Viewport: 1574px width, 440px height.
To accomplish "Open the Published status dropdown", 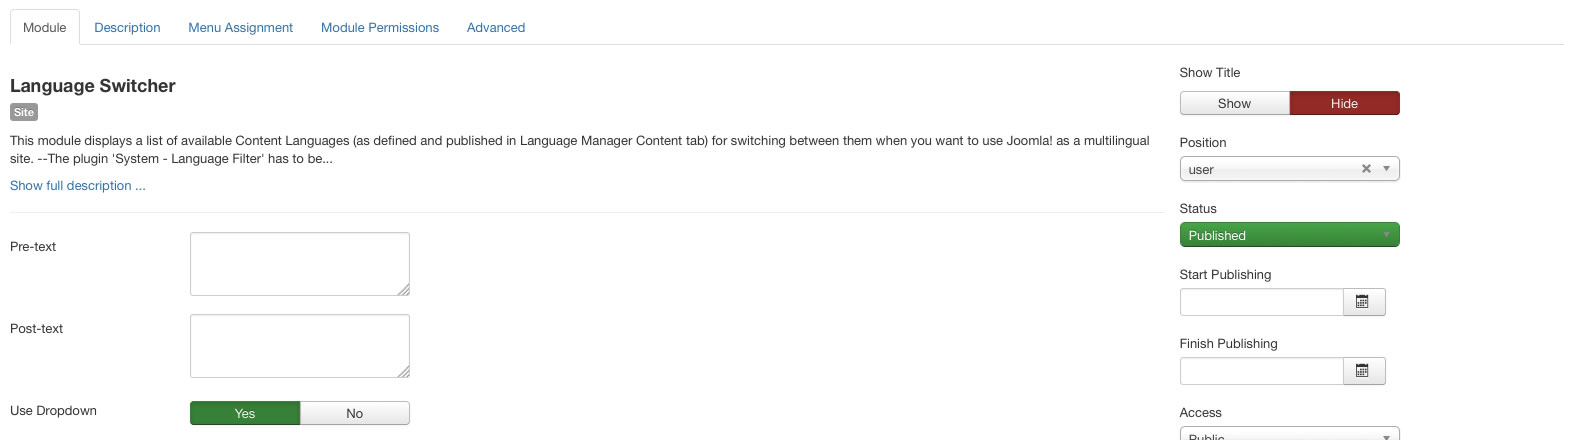I will click(1289, 235).
